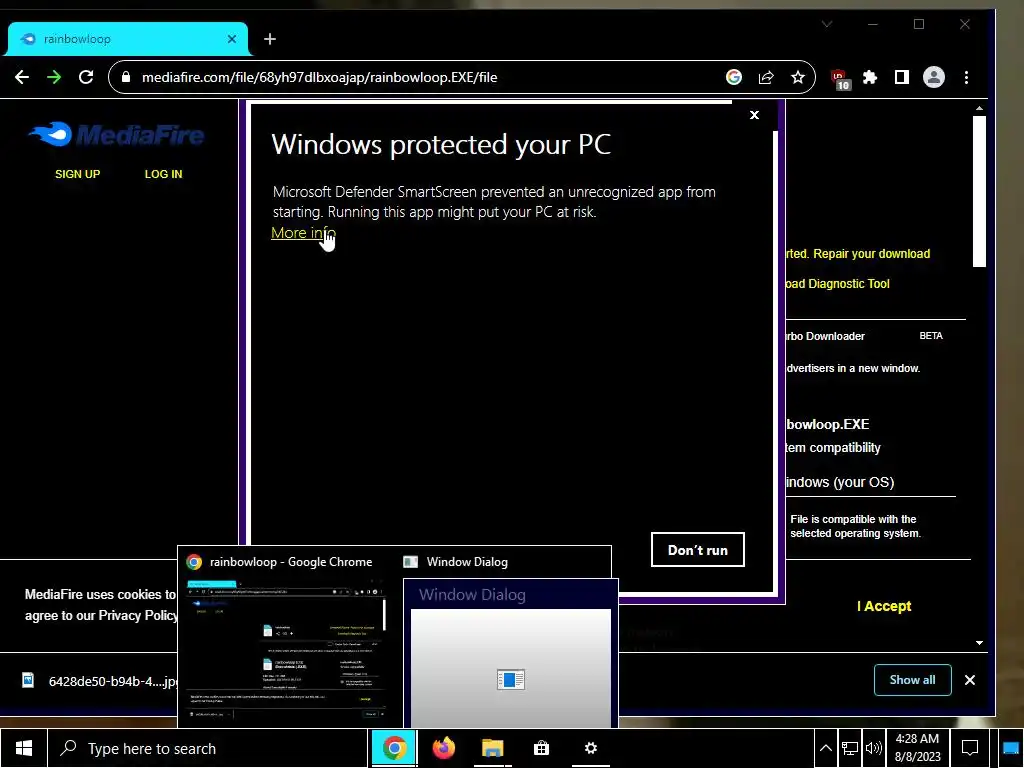Open the Chrome profile avatar
The width and height of the screenshot is (1024, 768).
click(934, 77)
